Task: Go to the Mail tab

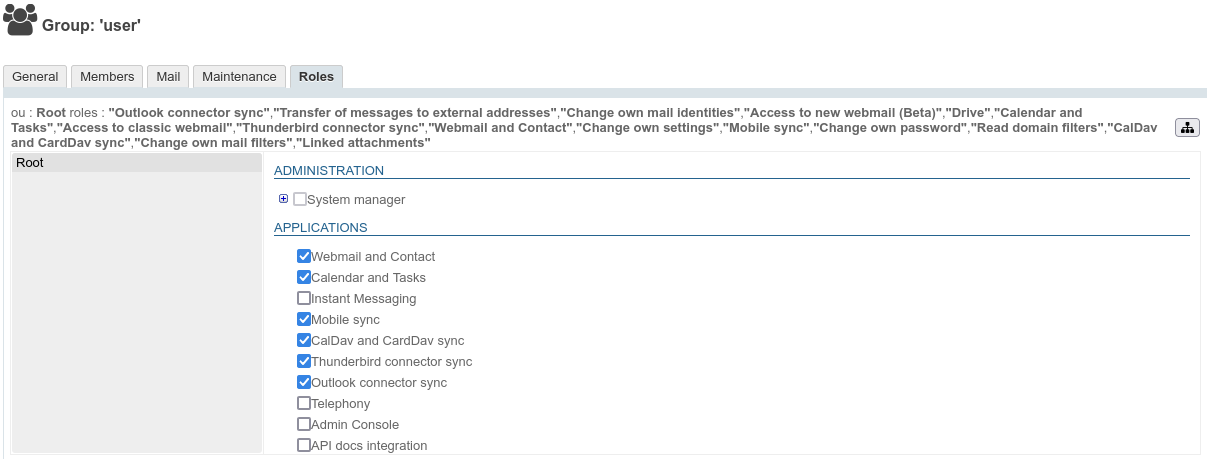Action: pos(168,77)
